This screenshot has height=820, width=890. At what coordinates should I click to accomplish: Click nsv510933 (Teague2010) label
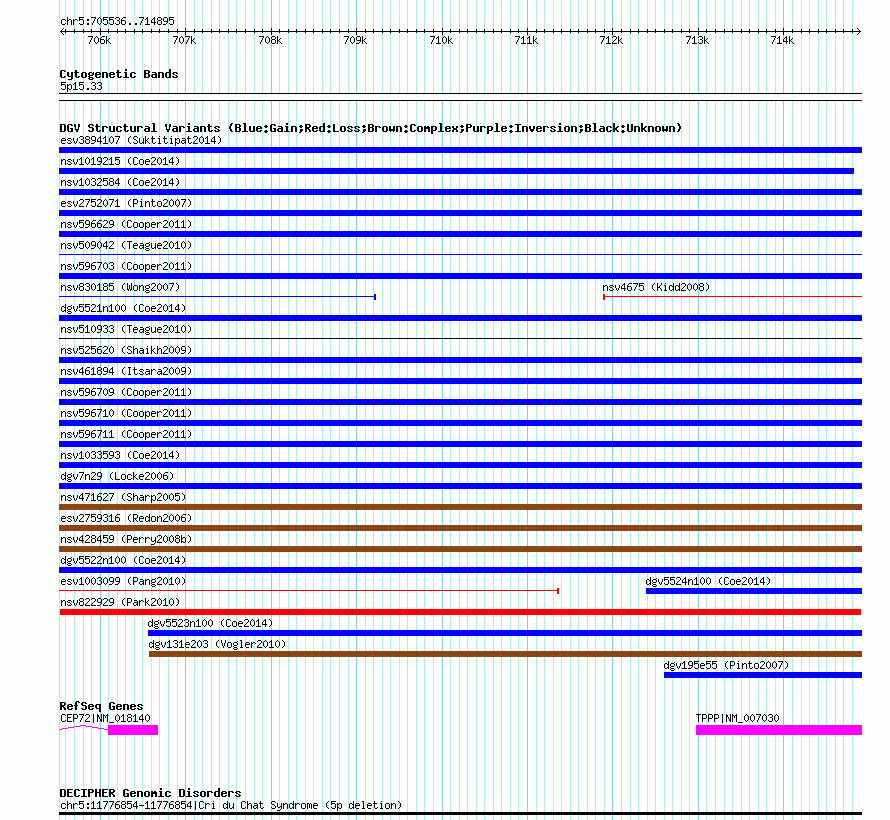126,329
